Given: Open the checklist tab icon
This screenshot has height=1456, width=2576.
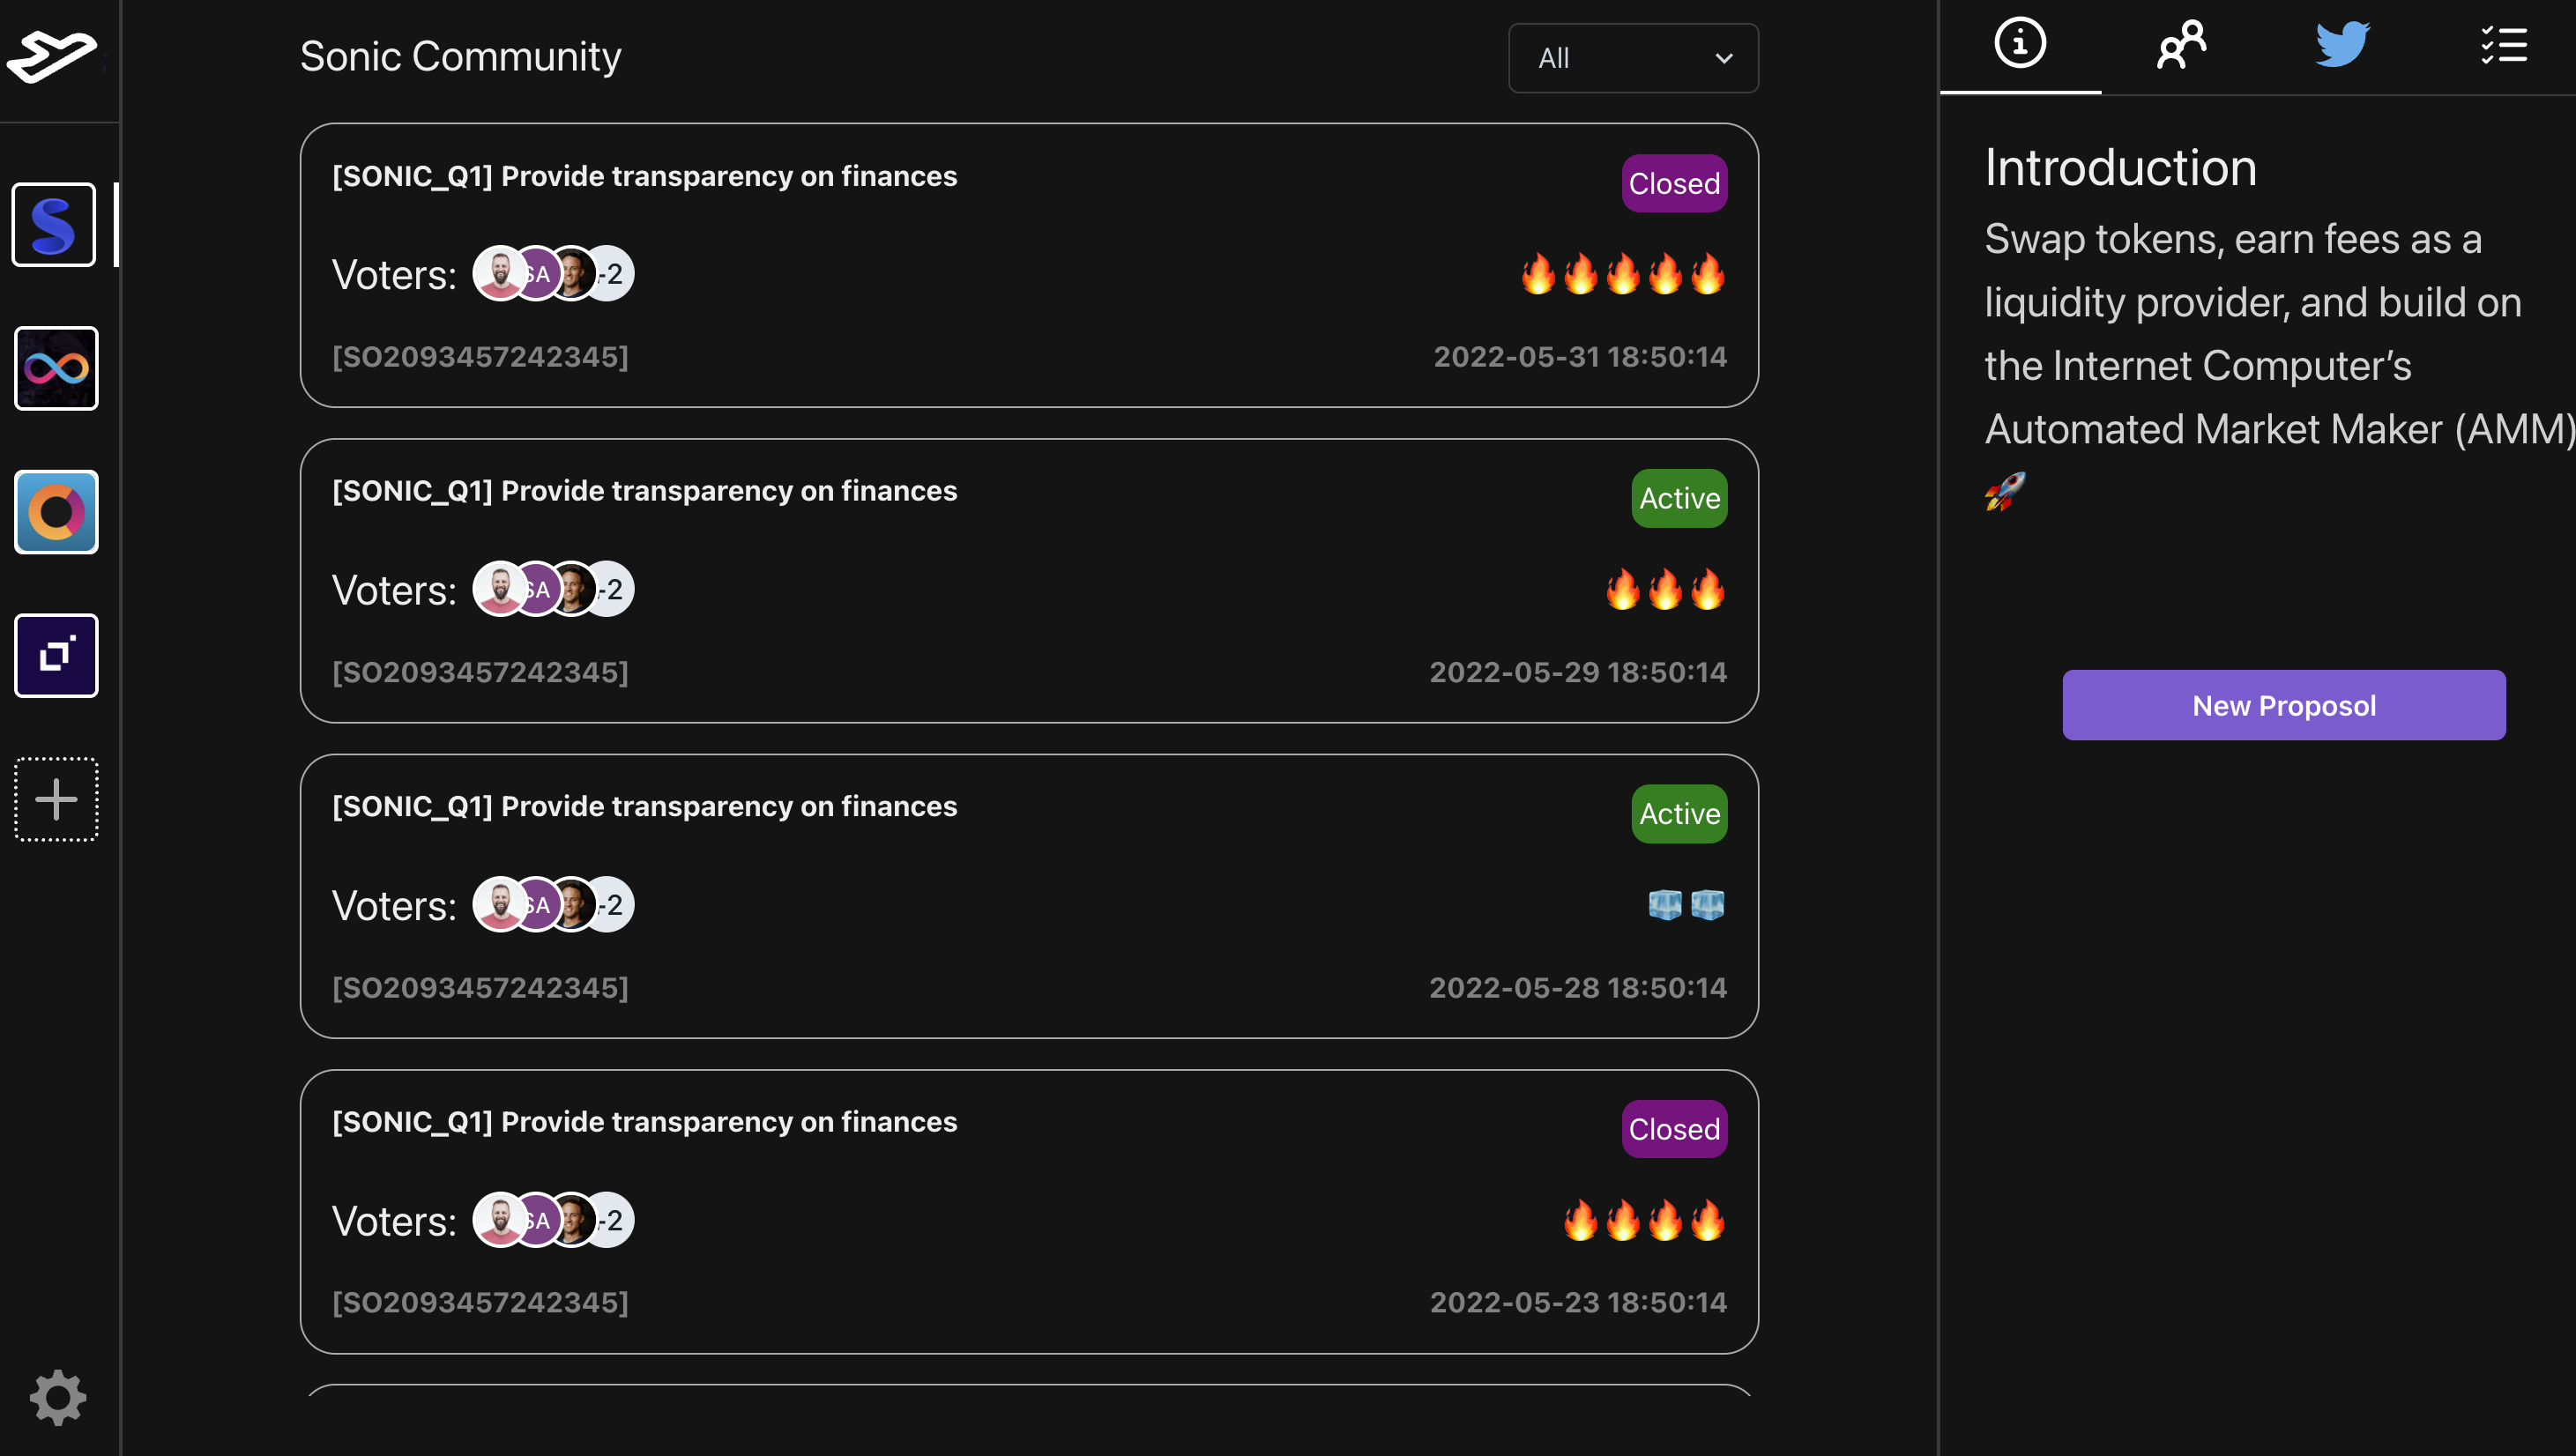Looking at the screenshot, I should [x=2503, y=44].
